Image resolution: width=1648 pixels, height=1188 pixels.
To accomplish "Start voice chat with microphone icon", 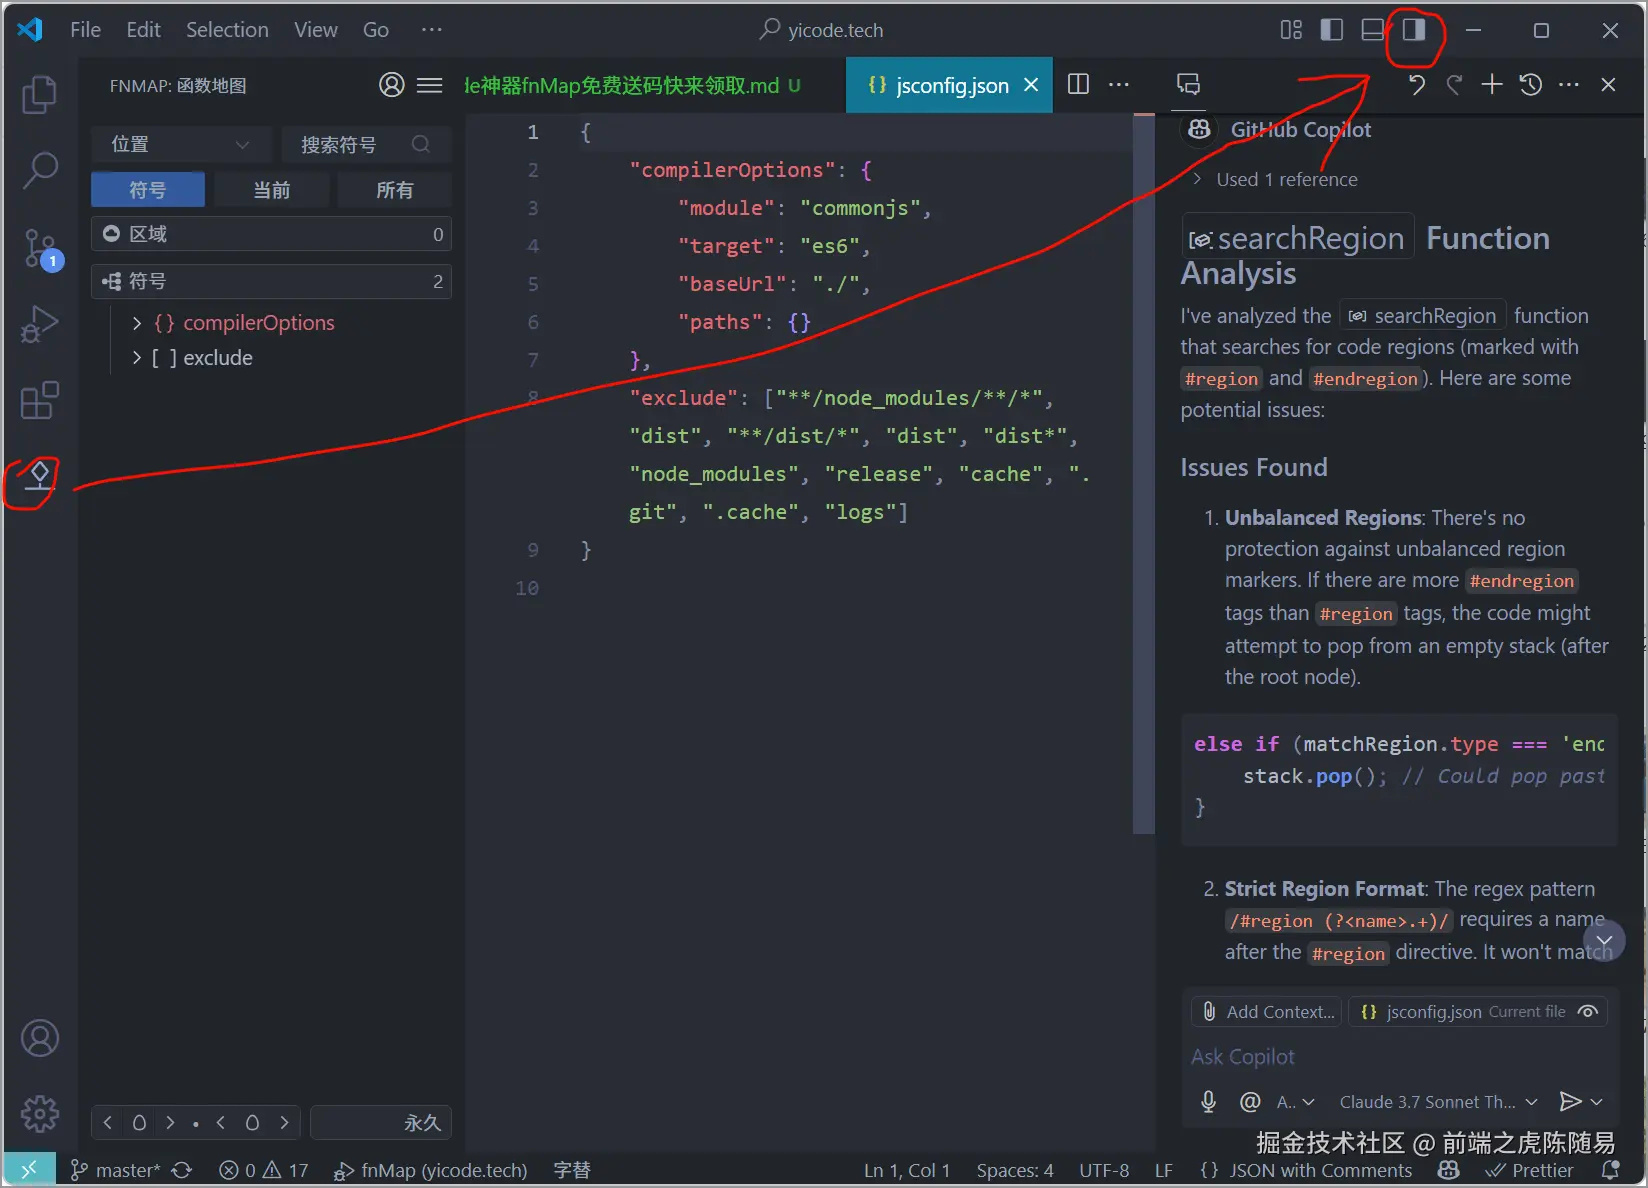I will click(1209, 1101).
